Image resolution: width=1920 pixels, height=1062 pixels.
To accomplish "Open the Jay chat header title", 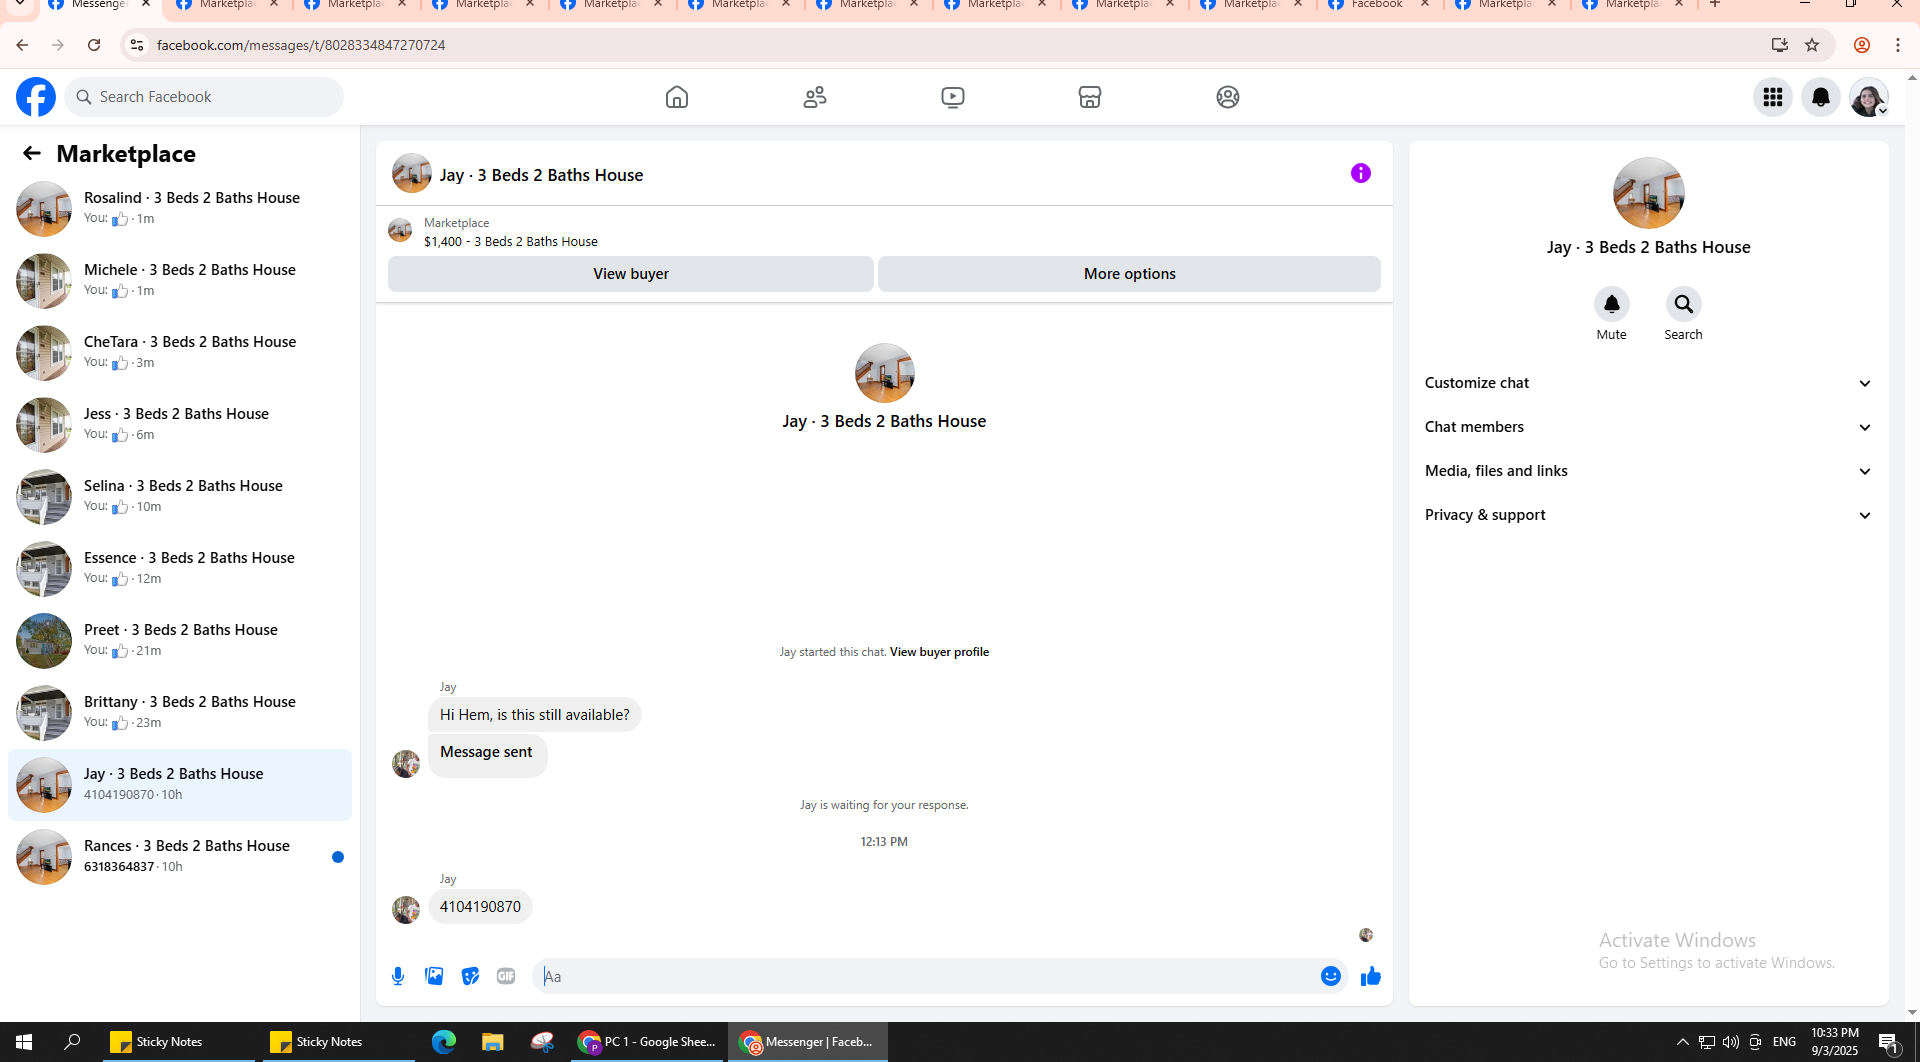I will 541,175.
